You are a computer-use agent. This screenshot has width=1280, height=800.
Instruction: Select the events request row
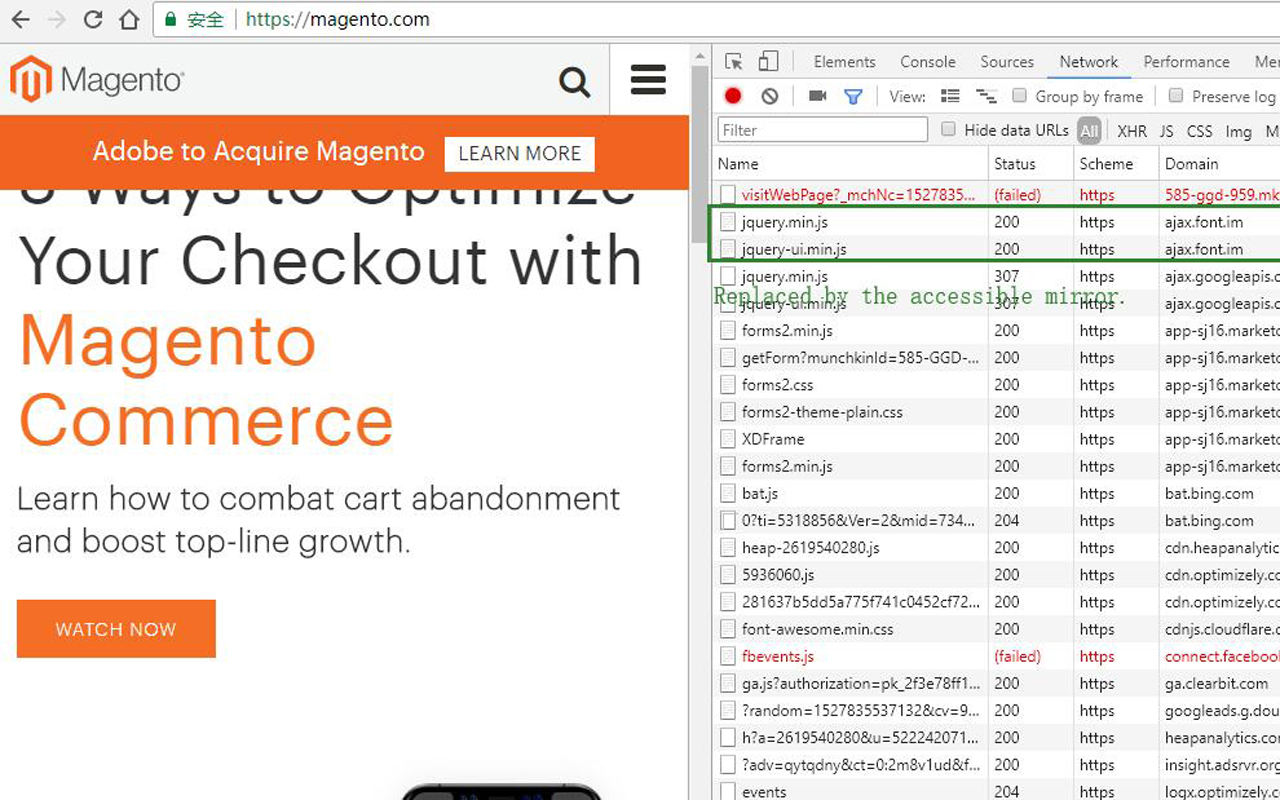tap(996, 792)
